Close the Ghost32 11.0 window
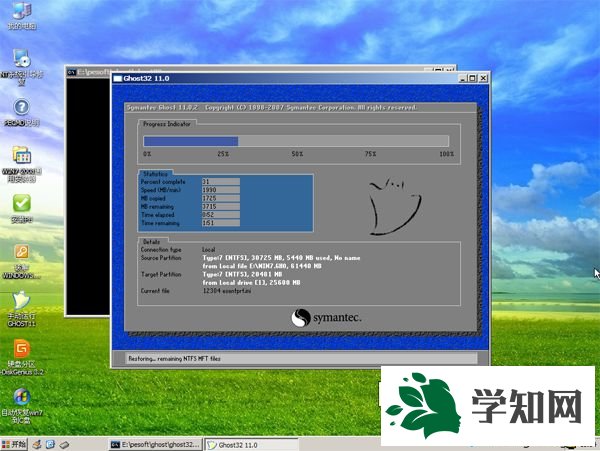 [x=483, y=78]
